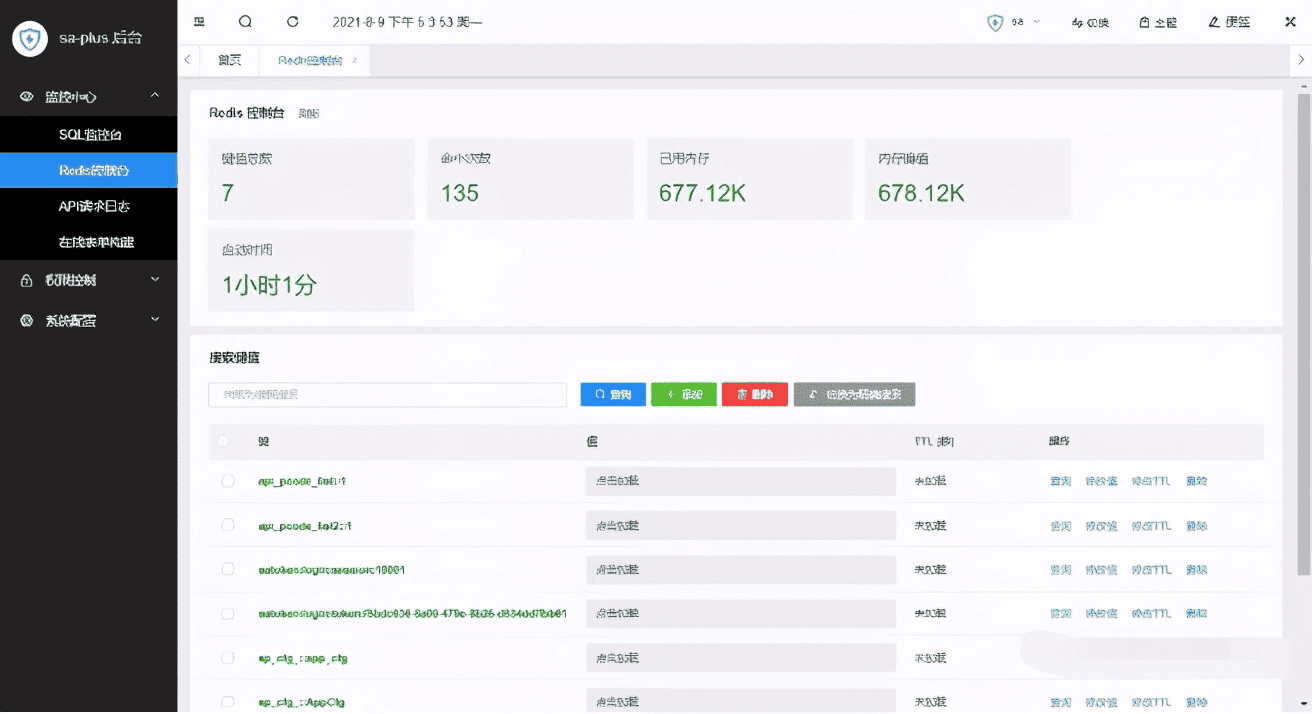
Task: Enter fullscreen with the 全屏 button
Action: [x=1157, y=22]
